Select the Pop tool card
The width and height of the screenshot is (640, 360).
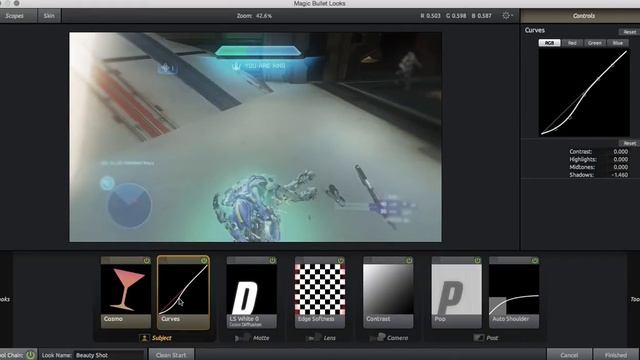coord(456,293)
